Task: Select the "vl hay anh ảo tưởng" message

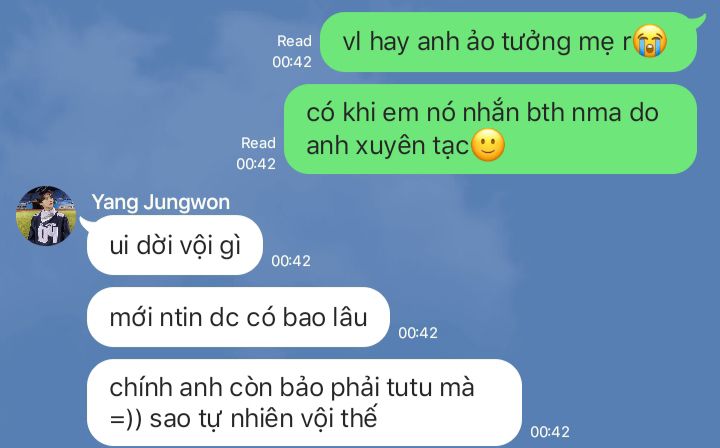Action: click(508, 42)
